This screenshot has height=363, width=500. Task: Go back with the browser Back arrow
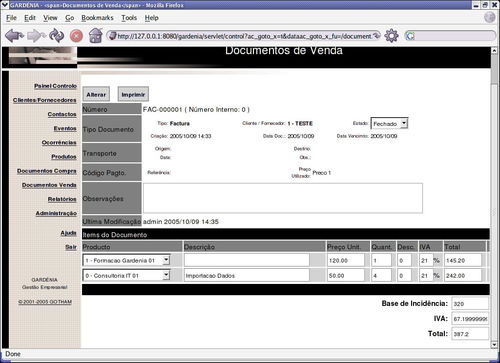tap(14, 35)
